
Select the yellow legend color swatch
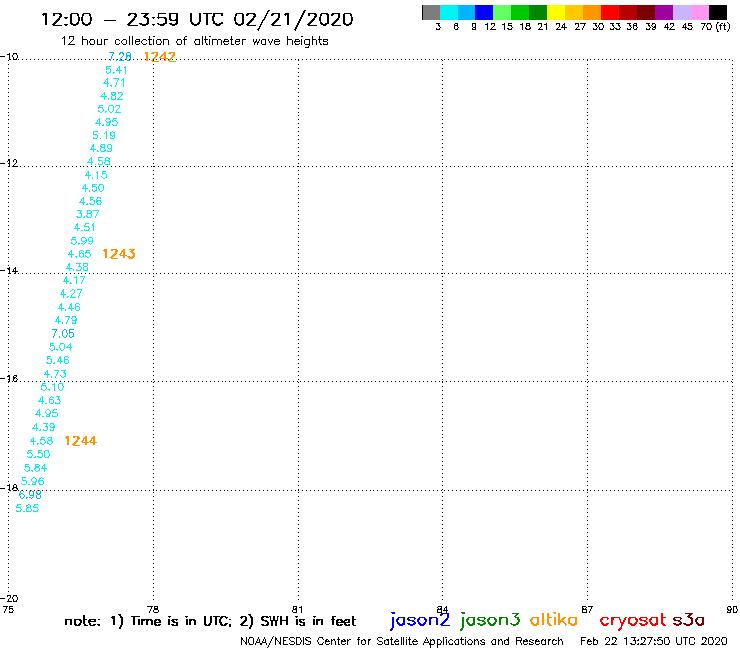556,12
